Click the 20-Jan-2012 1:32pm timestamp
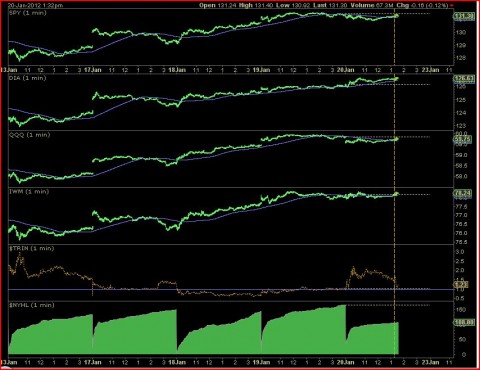 point(35,5)
